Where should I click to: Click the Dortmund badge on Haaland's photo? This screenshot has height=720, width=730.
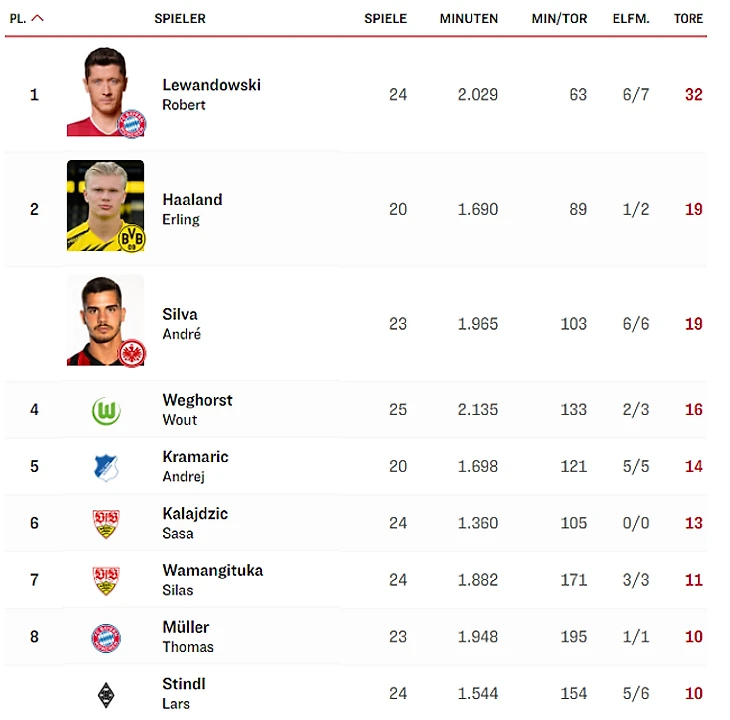(132, 238)
